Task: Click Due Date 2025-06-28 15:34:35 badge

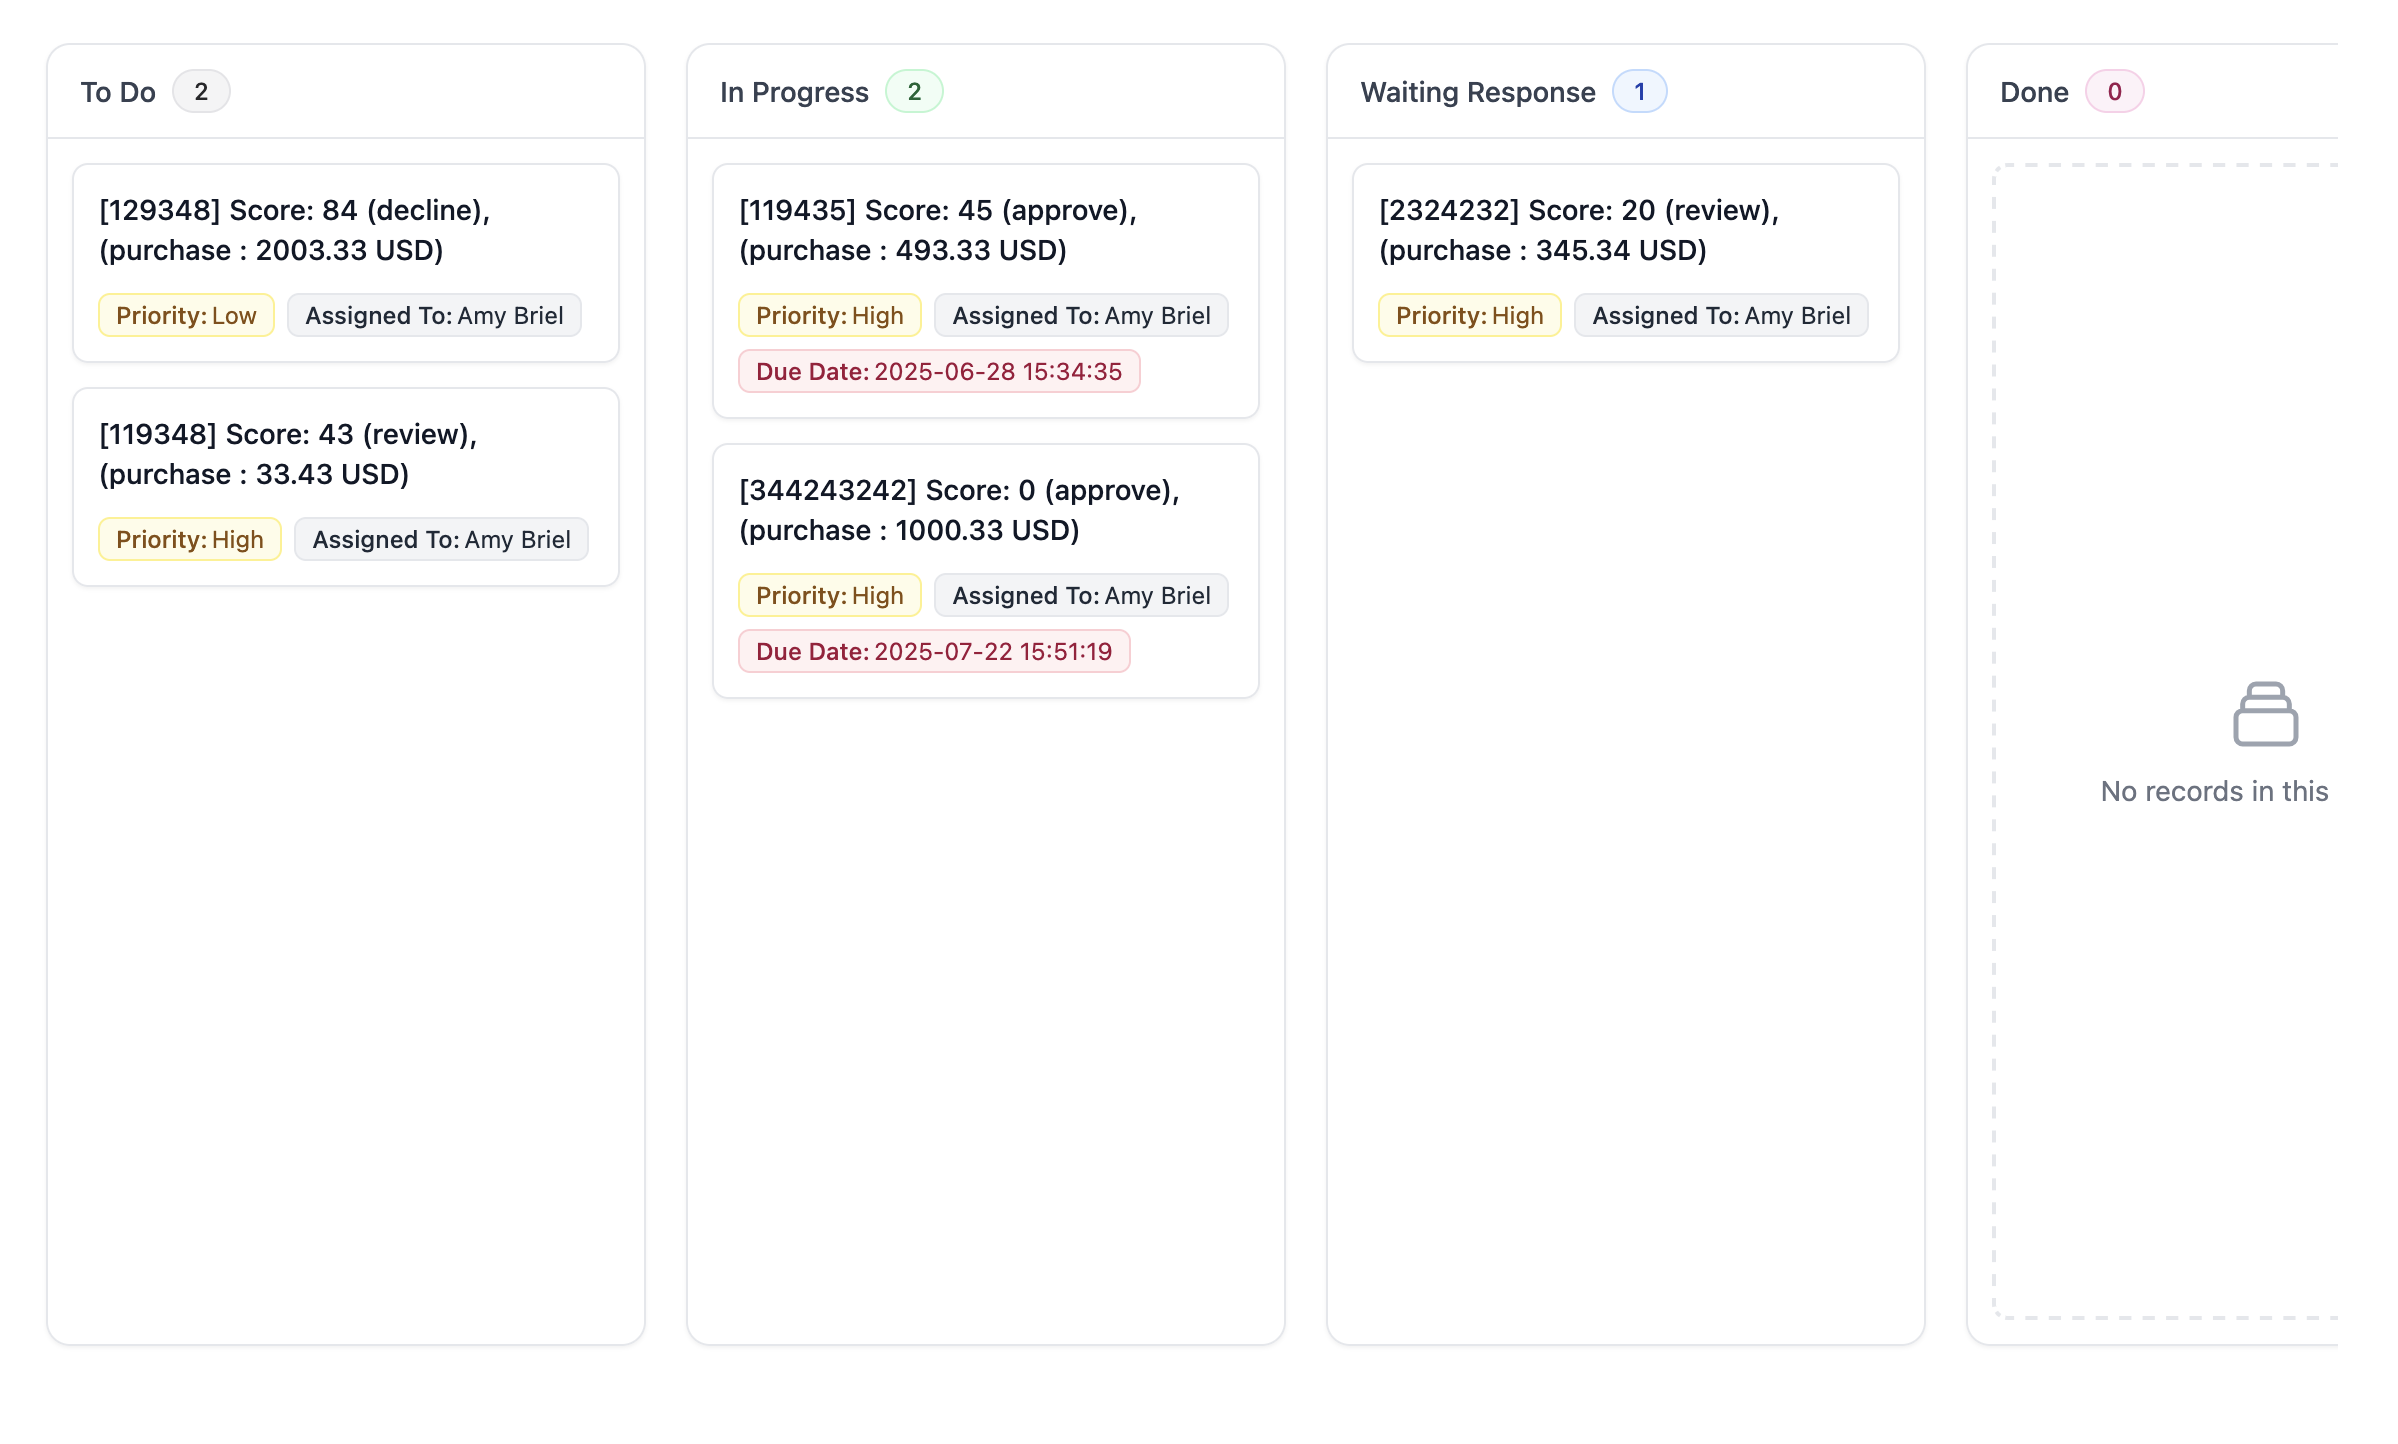Action: pyautogui.click(x=938, y=372)
